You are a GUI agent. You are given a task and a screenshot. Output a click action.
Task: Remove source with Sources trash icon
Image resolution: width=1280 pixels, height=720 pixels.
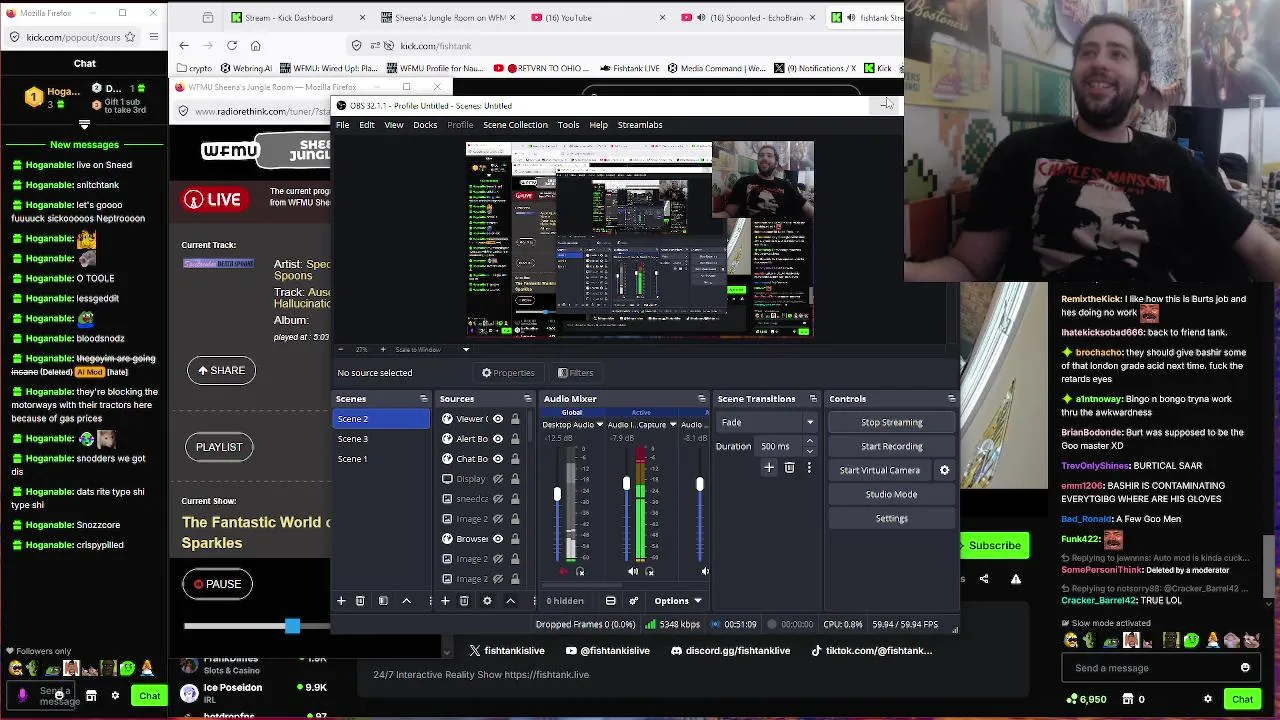[x=464, y=601]
